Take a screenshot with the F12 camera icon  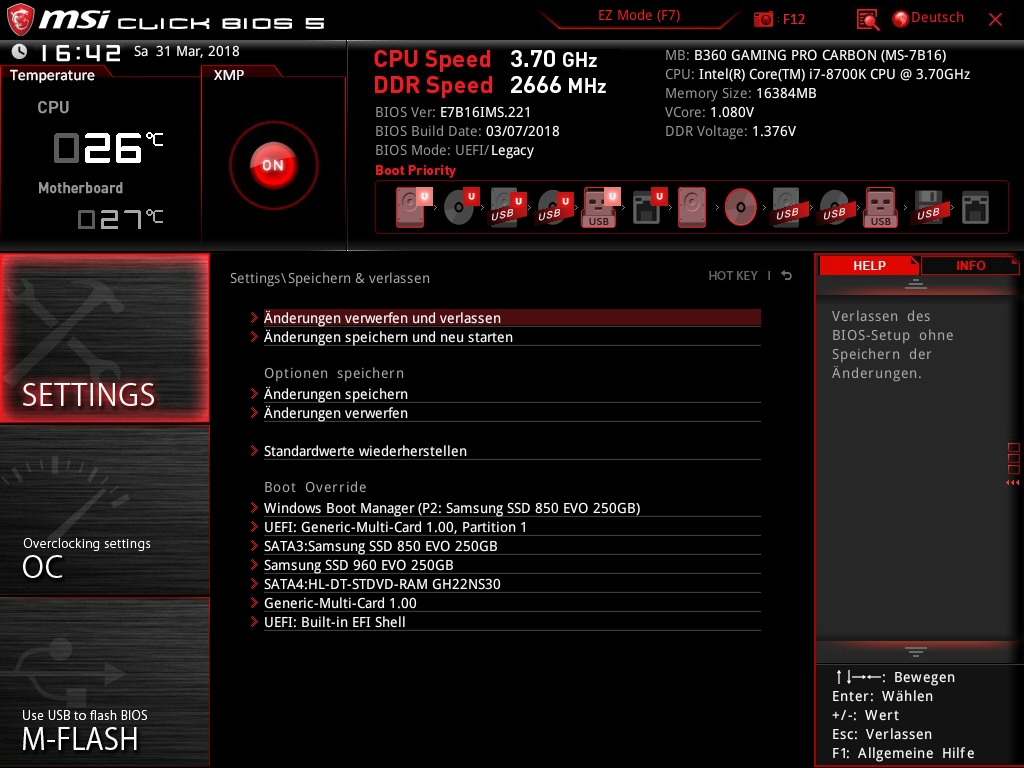(x=763, y=19)
